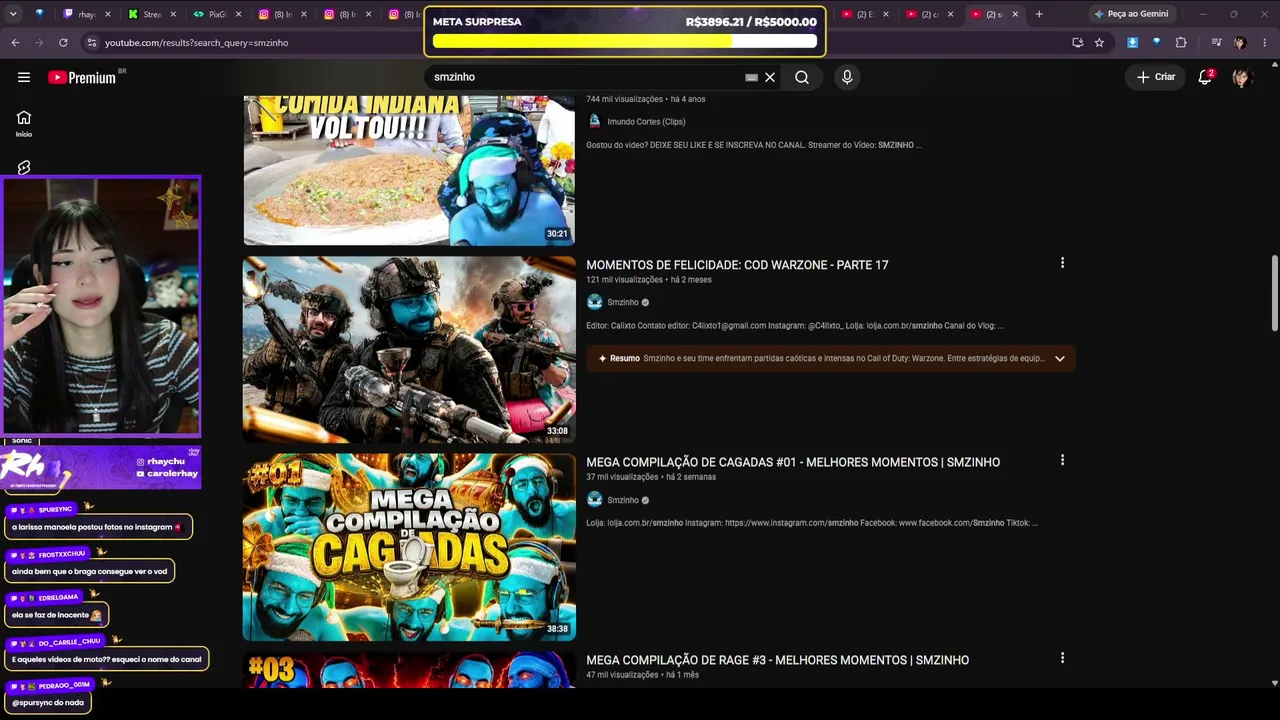Close the Twitch rhay tab
The height and width of the screenshot is (720, 1280).
point(108,14)
